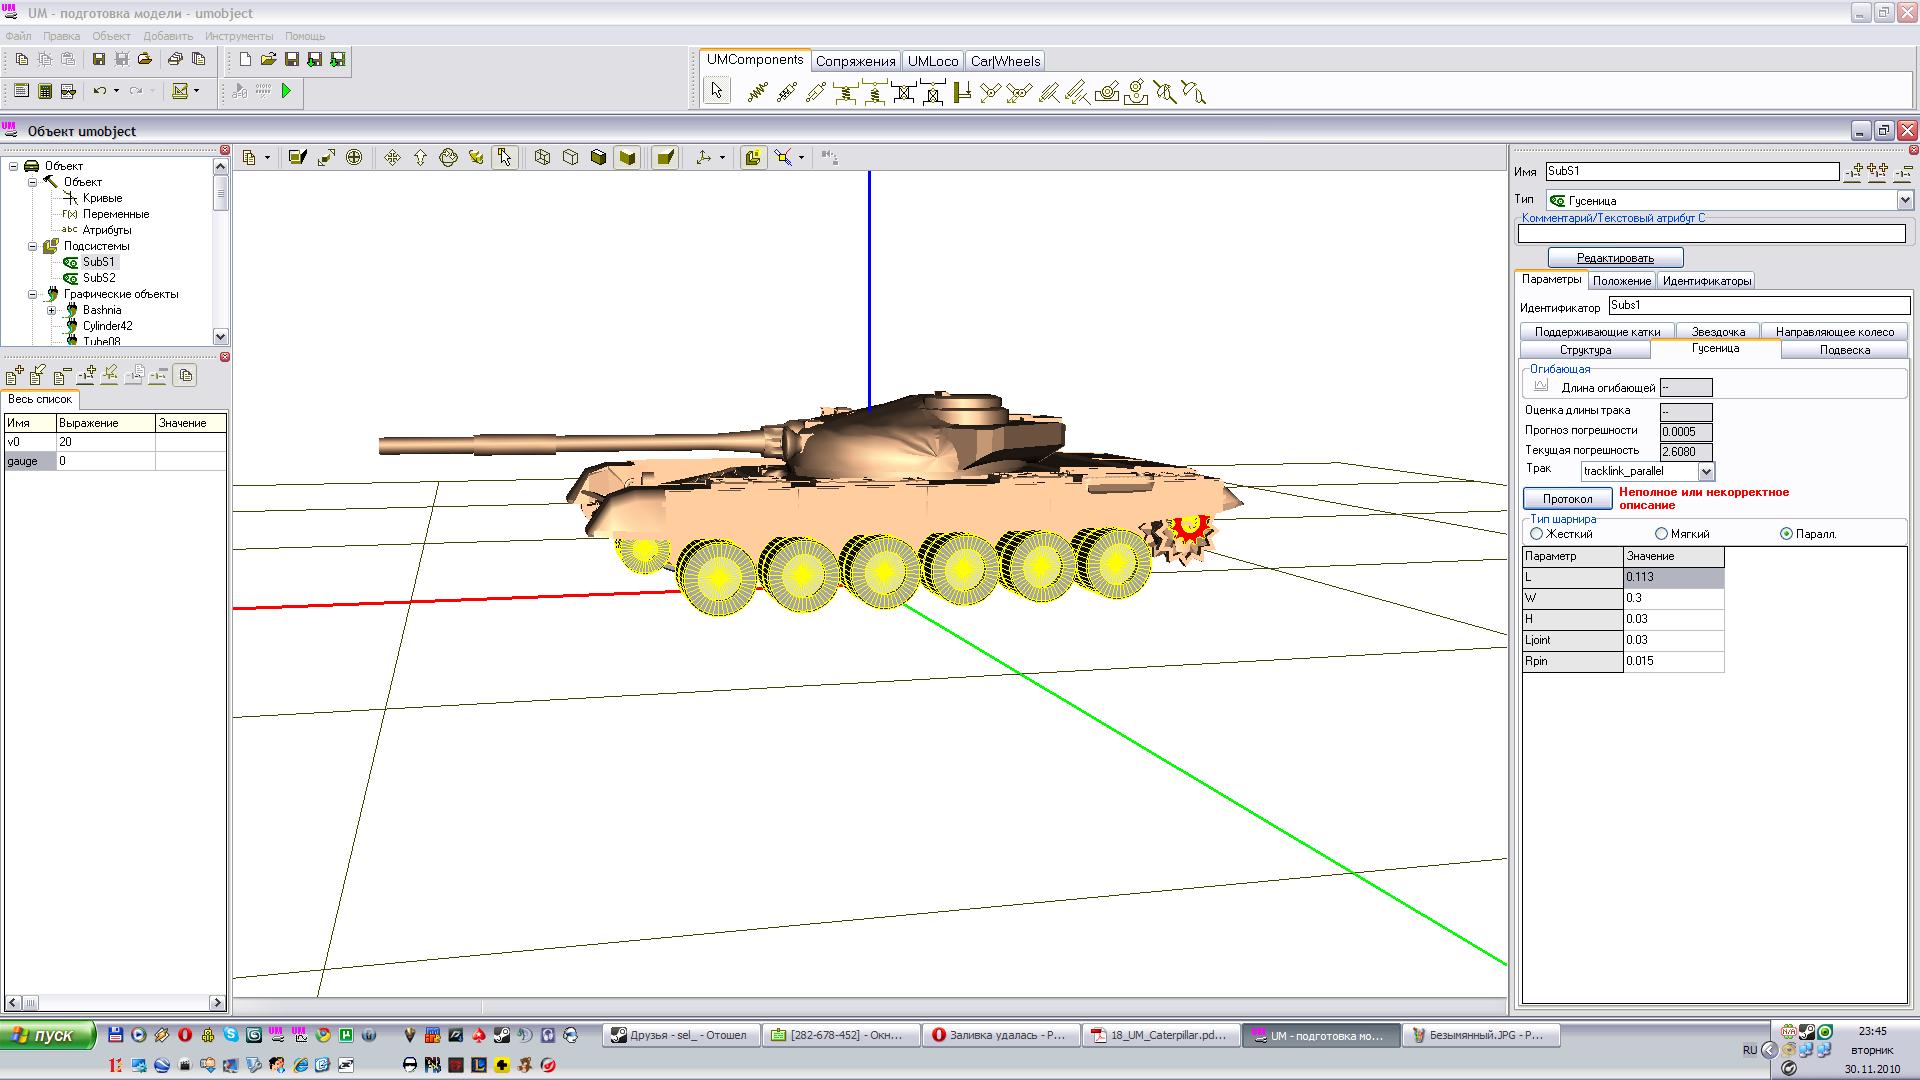Select the arrow pointer tool in UMComponents

[x=716, y=92]
